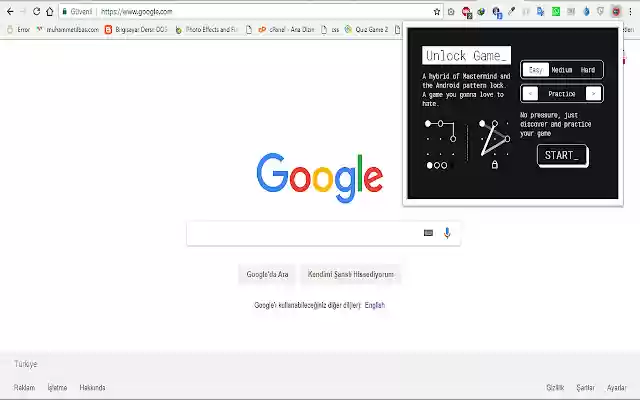Switch to previous game mode with left arrow
This screenshot has width=640, height=400.
pos(530,94)
